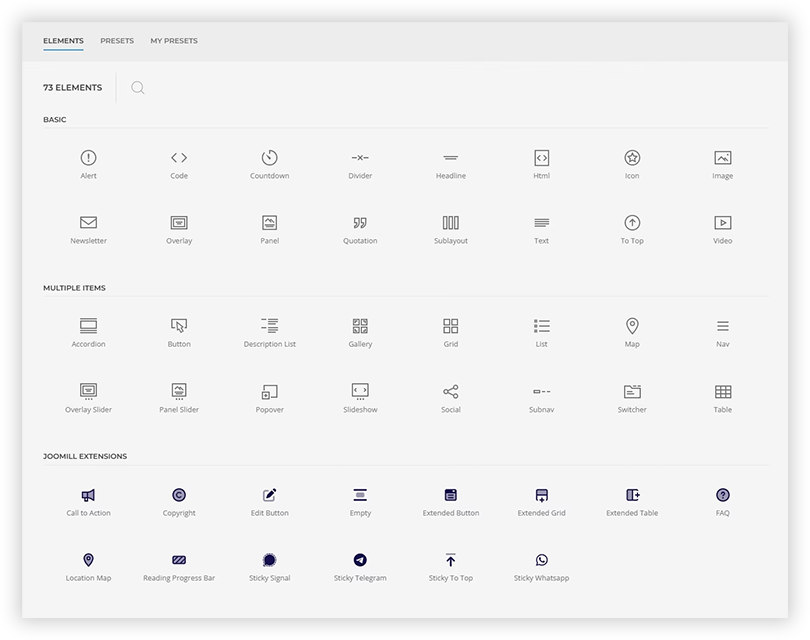Switch to the Elements tab
Image resolution: width=810 pixels, height=640 pixels.
(x=63, y=41)
